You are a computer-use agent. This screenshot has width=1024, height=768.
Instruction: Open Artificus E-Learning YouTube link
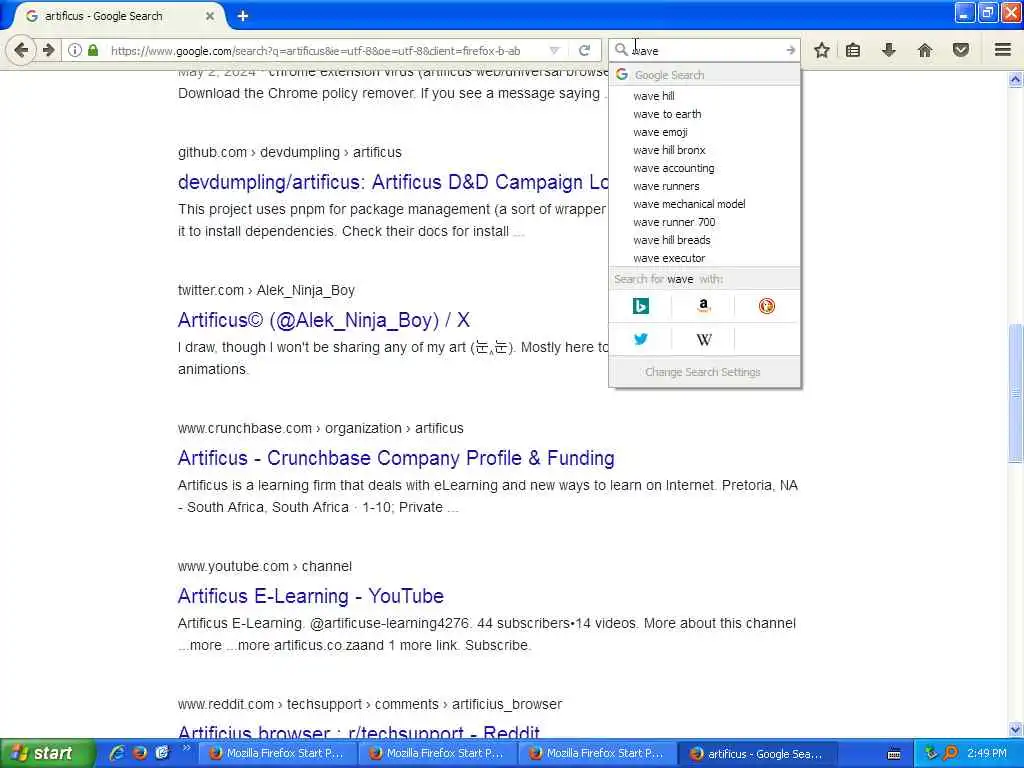tap(311, 596)
